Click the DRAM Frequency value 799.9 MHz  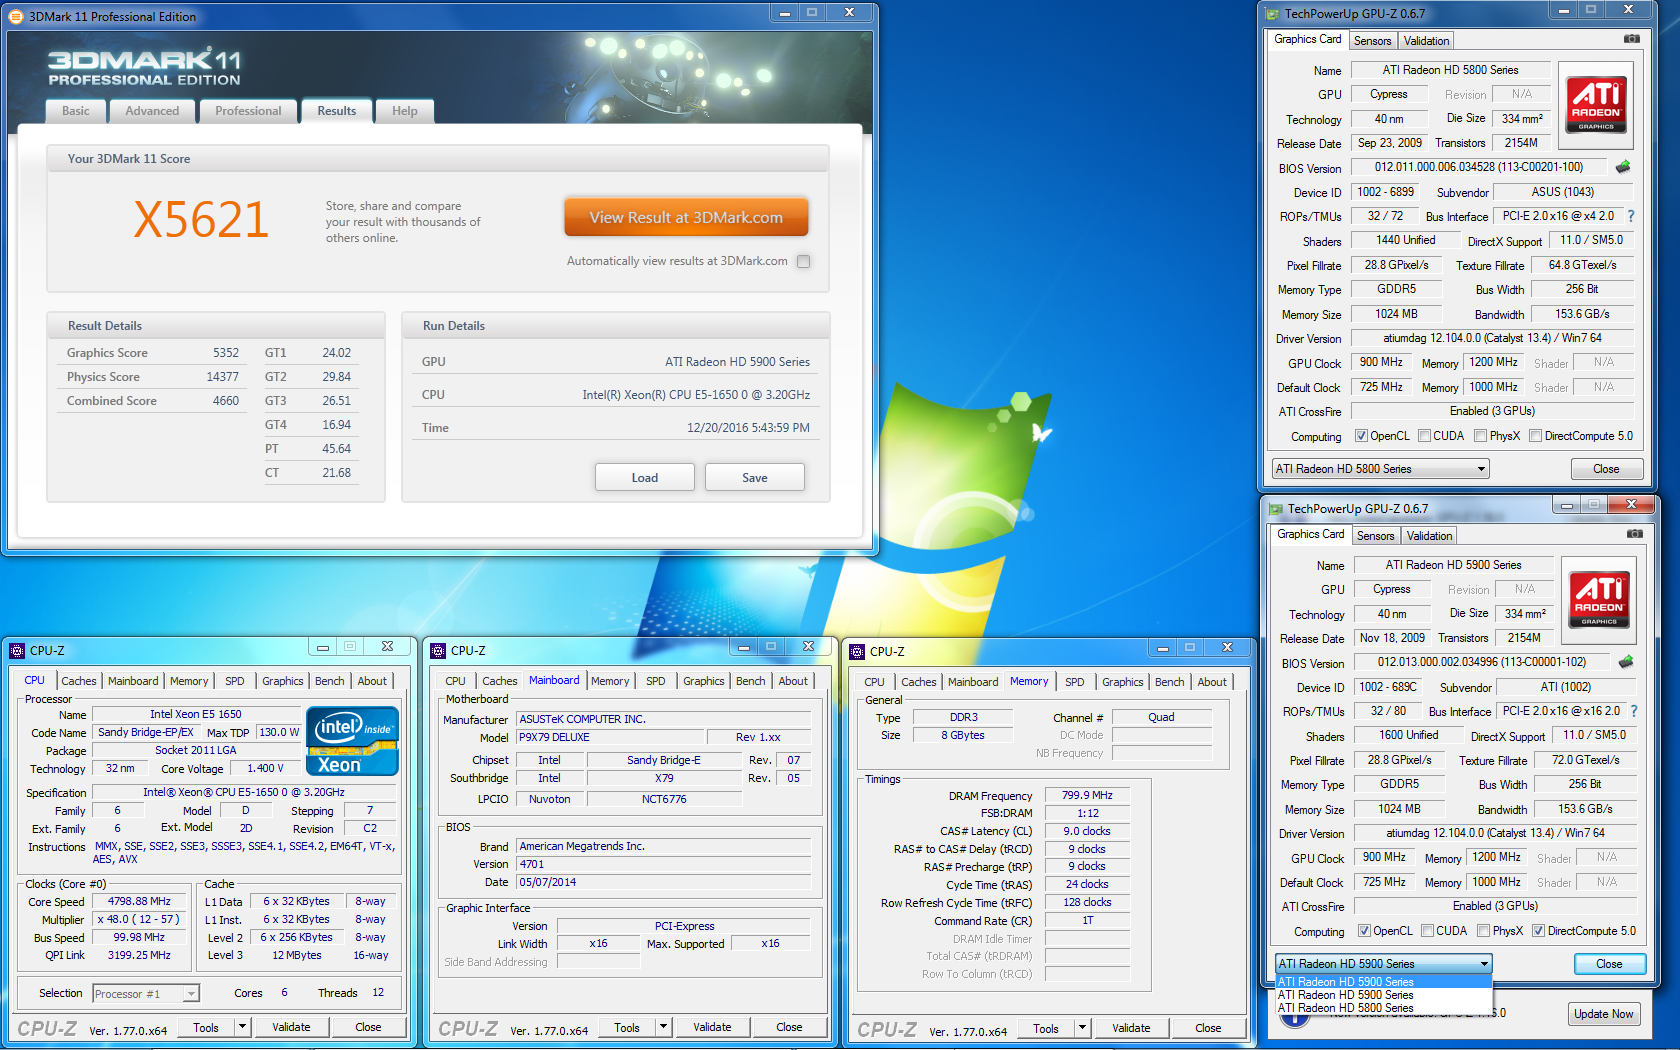tap(1087, 795)
